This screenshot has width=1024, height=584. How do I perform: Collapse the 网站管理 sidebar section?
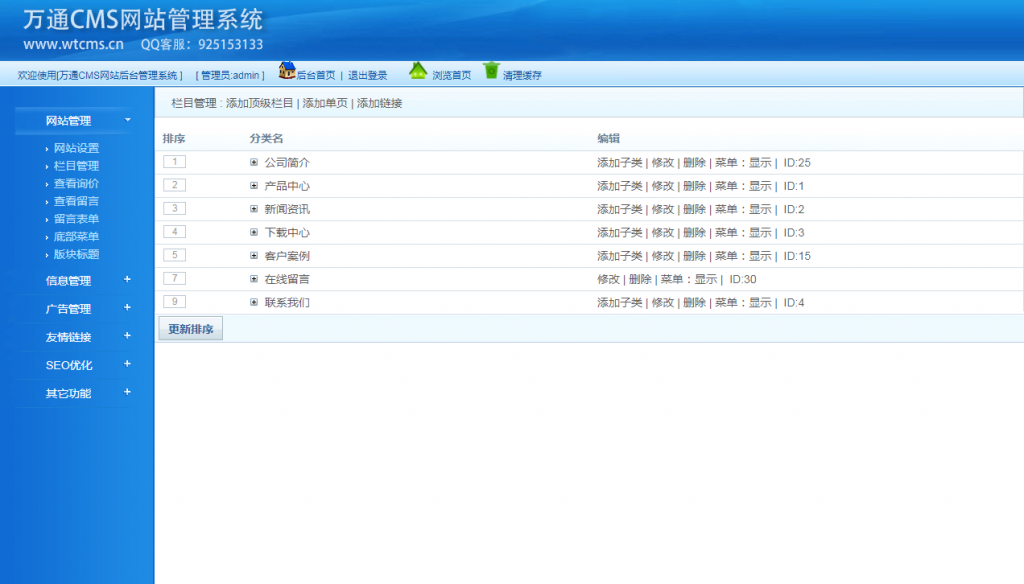coord(66,119)
